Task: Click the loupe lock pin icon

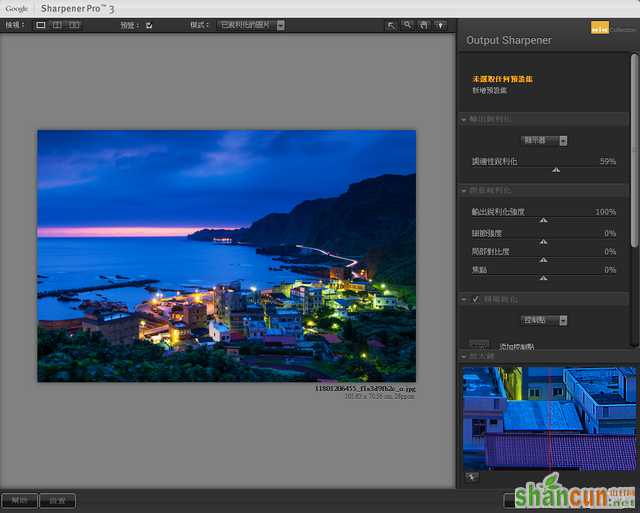Action: (x=472, y=477)
